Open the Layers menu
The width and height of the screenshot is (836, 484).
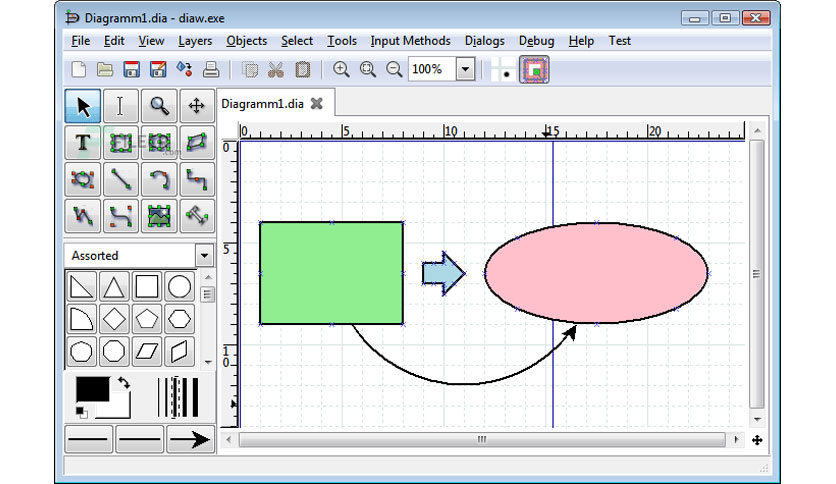(x=195, y=41)
